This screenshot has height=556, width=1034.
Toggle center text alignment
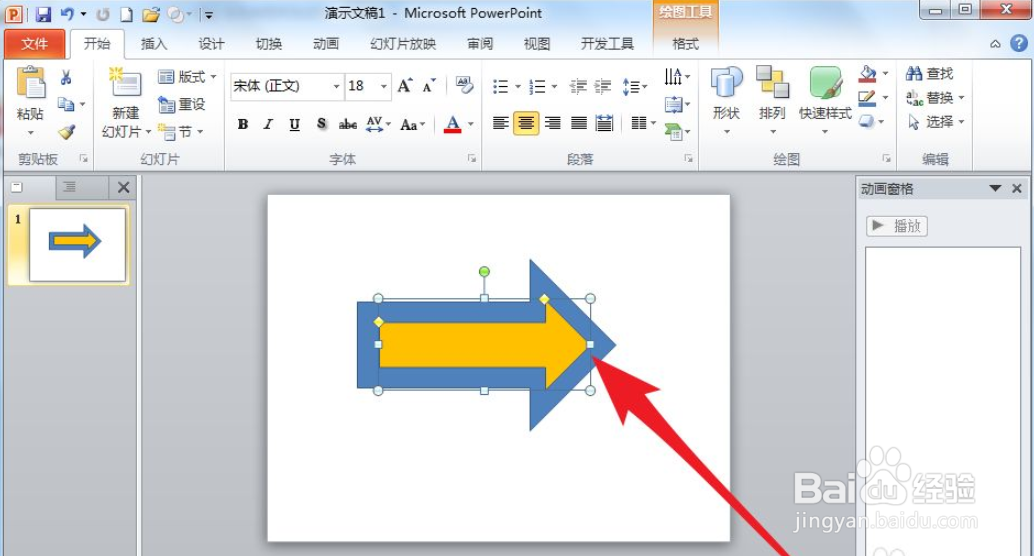point(526,123)
